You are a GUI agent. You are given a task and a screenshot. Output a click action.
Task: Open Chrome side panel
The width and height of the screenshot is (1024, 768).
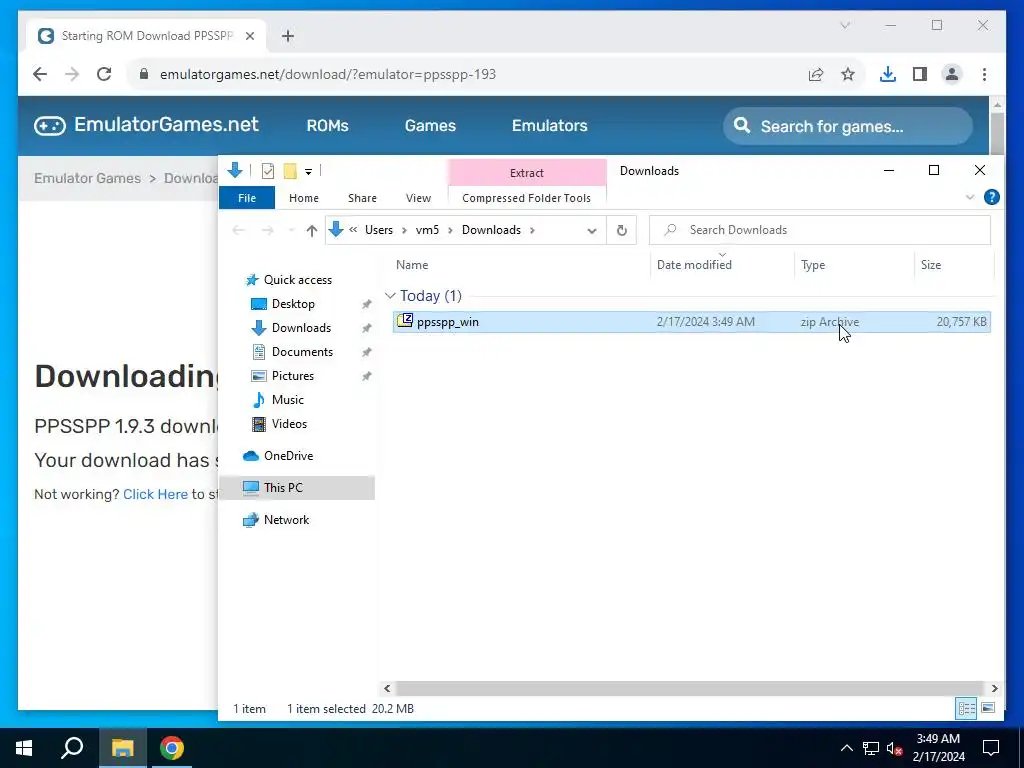pyautogui.click(x=920, y=74)
